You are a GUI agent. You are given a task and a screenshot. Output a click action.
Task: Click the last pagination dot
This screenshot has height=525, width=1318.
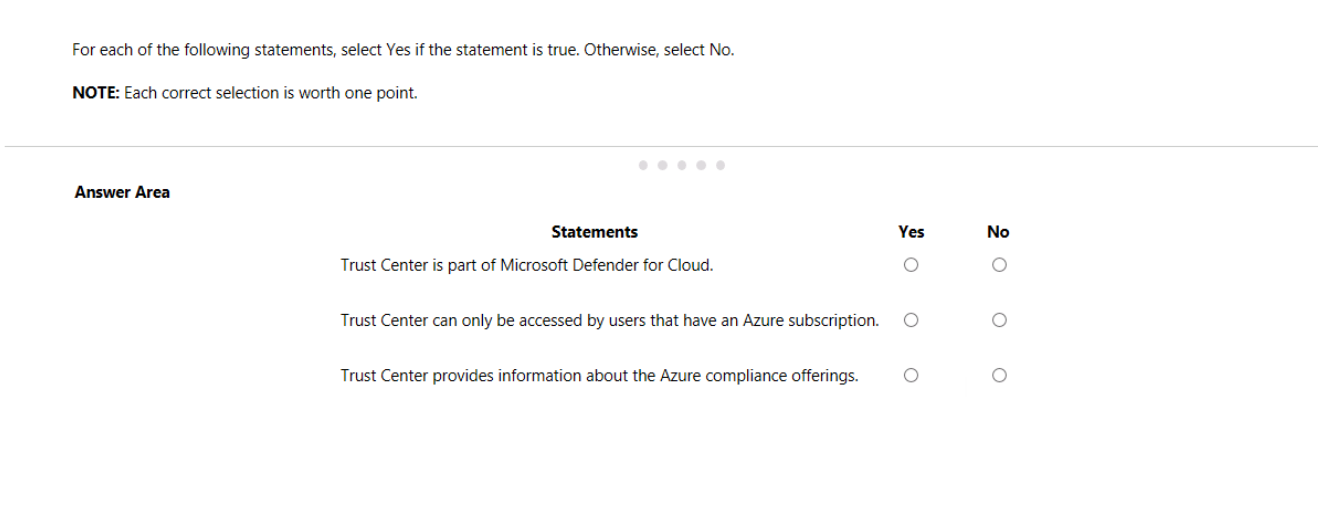click(720, 164)
